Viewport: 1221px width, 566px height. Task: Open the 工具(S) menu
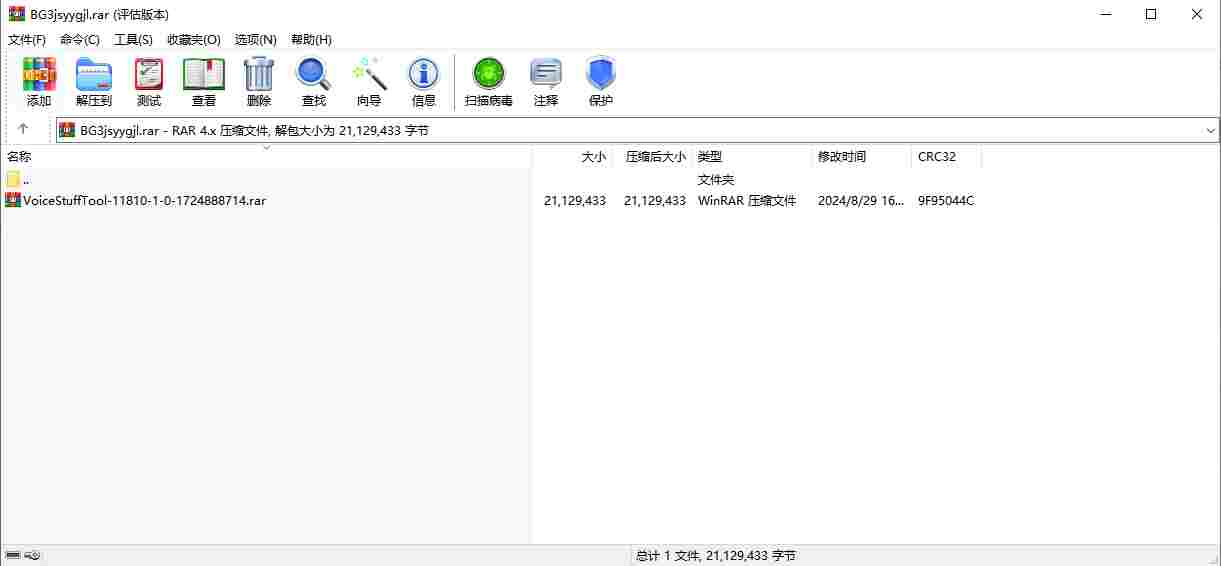coord(133,39)
